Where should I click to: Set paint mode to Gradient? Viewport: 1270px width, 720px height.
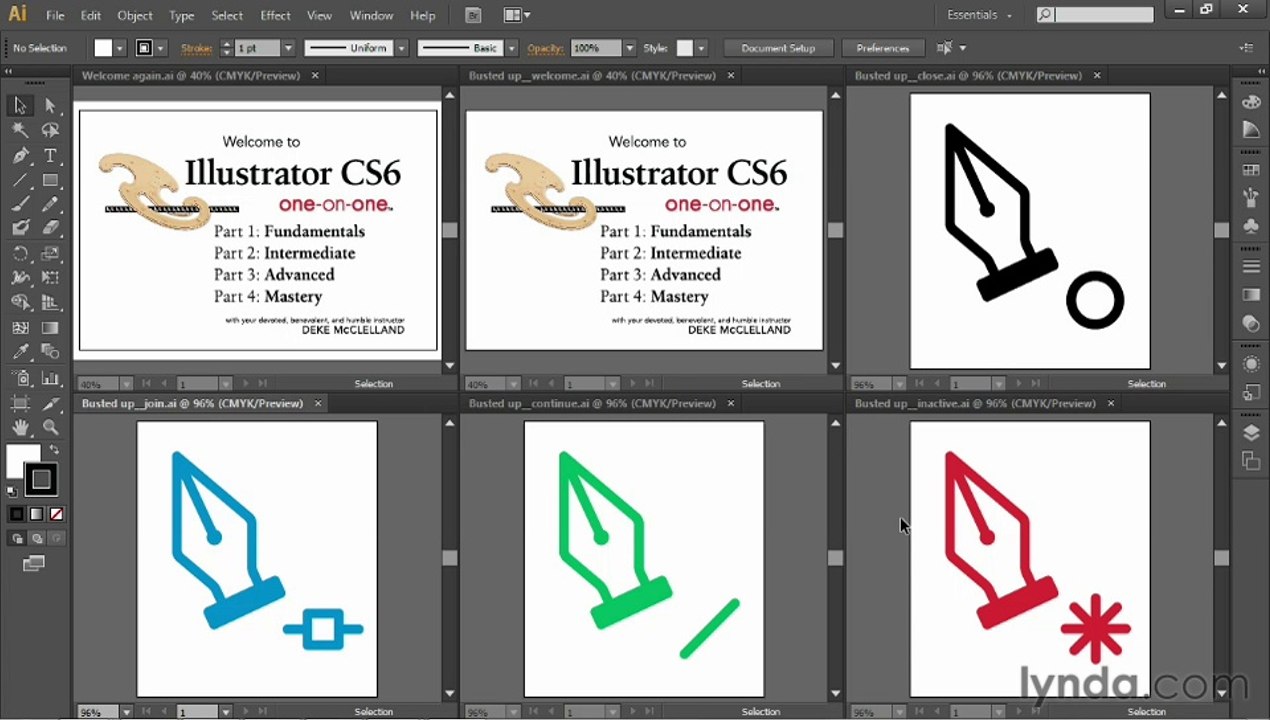(x=36, y=514)
